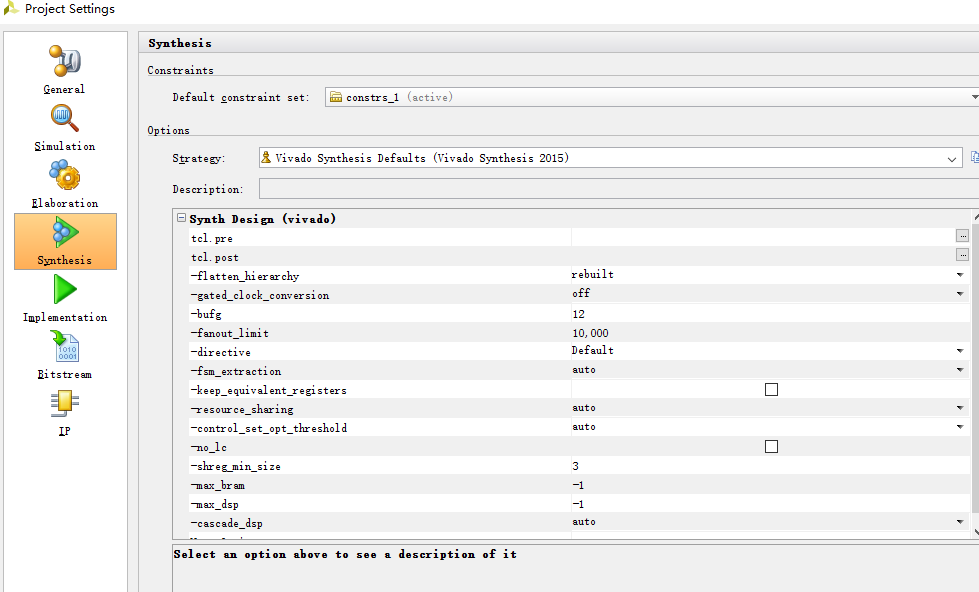The height and width of the screenshot is (592, 979).
Task: Browse for a tcl.post script file
Action: coord(962,256)
